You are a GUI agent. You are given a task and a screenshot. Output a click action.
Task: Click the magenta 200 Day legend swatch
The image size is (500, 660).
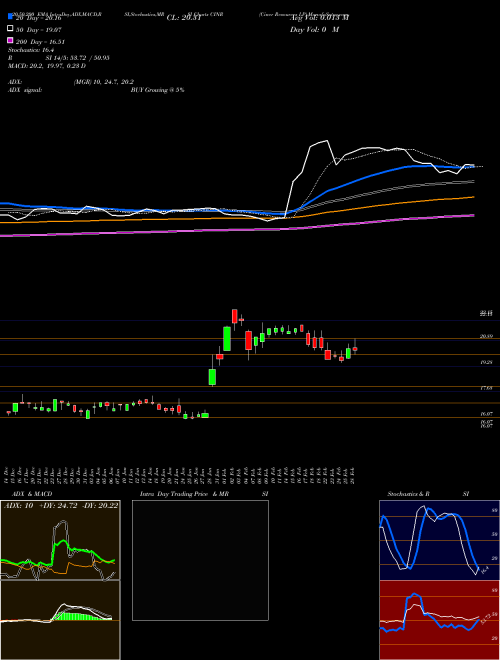[x=10, y=40]
